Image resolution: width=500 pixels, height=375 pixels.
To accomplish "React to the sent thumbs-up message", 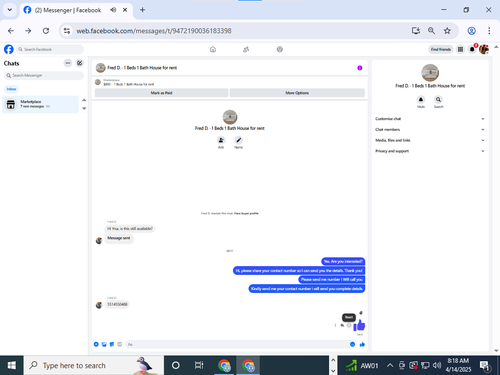I will [349, 325].
